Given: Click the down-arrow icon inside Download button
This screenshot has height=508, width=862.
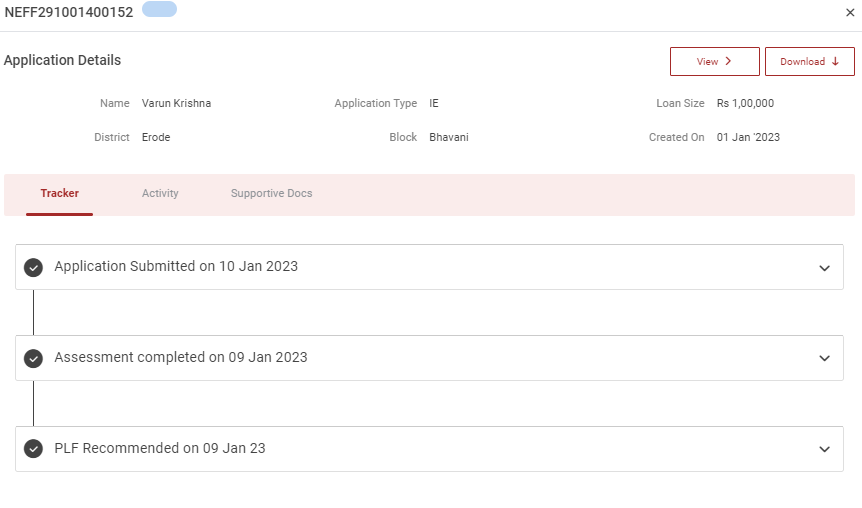Looking at the screenshot, I should click(x=835, y=62).
